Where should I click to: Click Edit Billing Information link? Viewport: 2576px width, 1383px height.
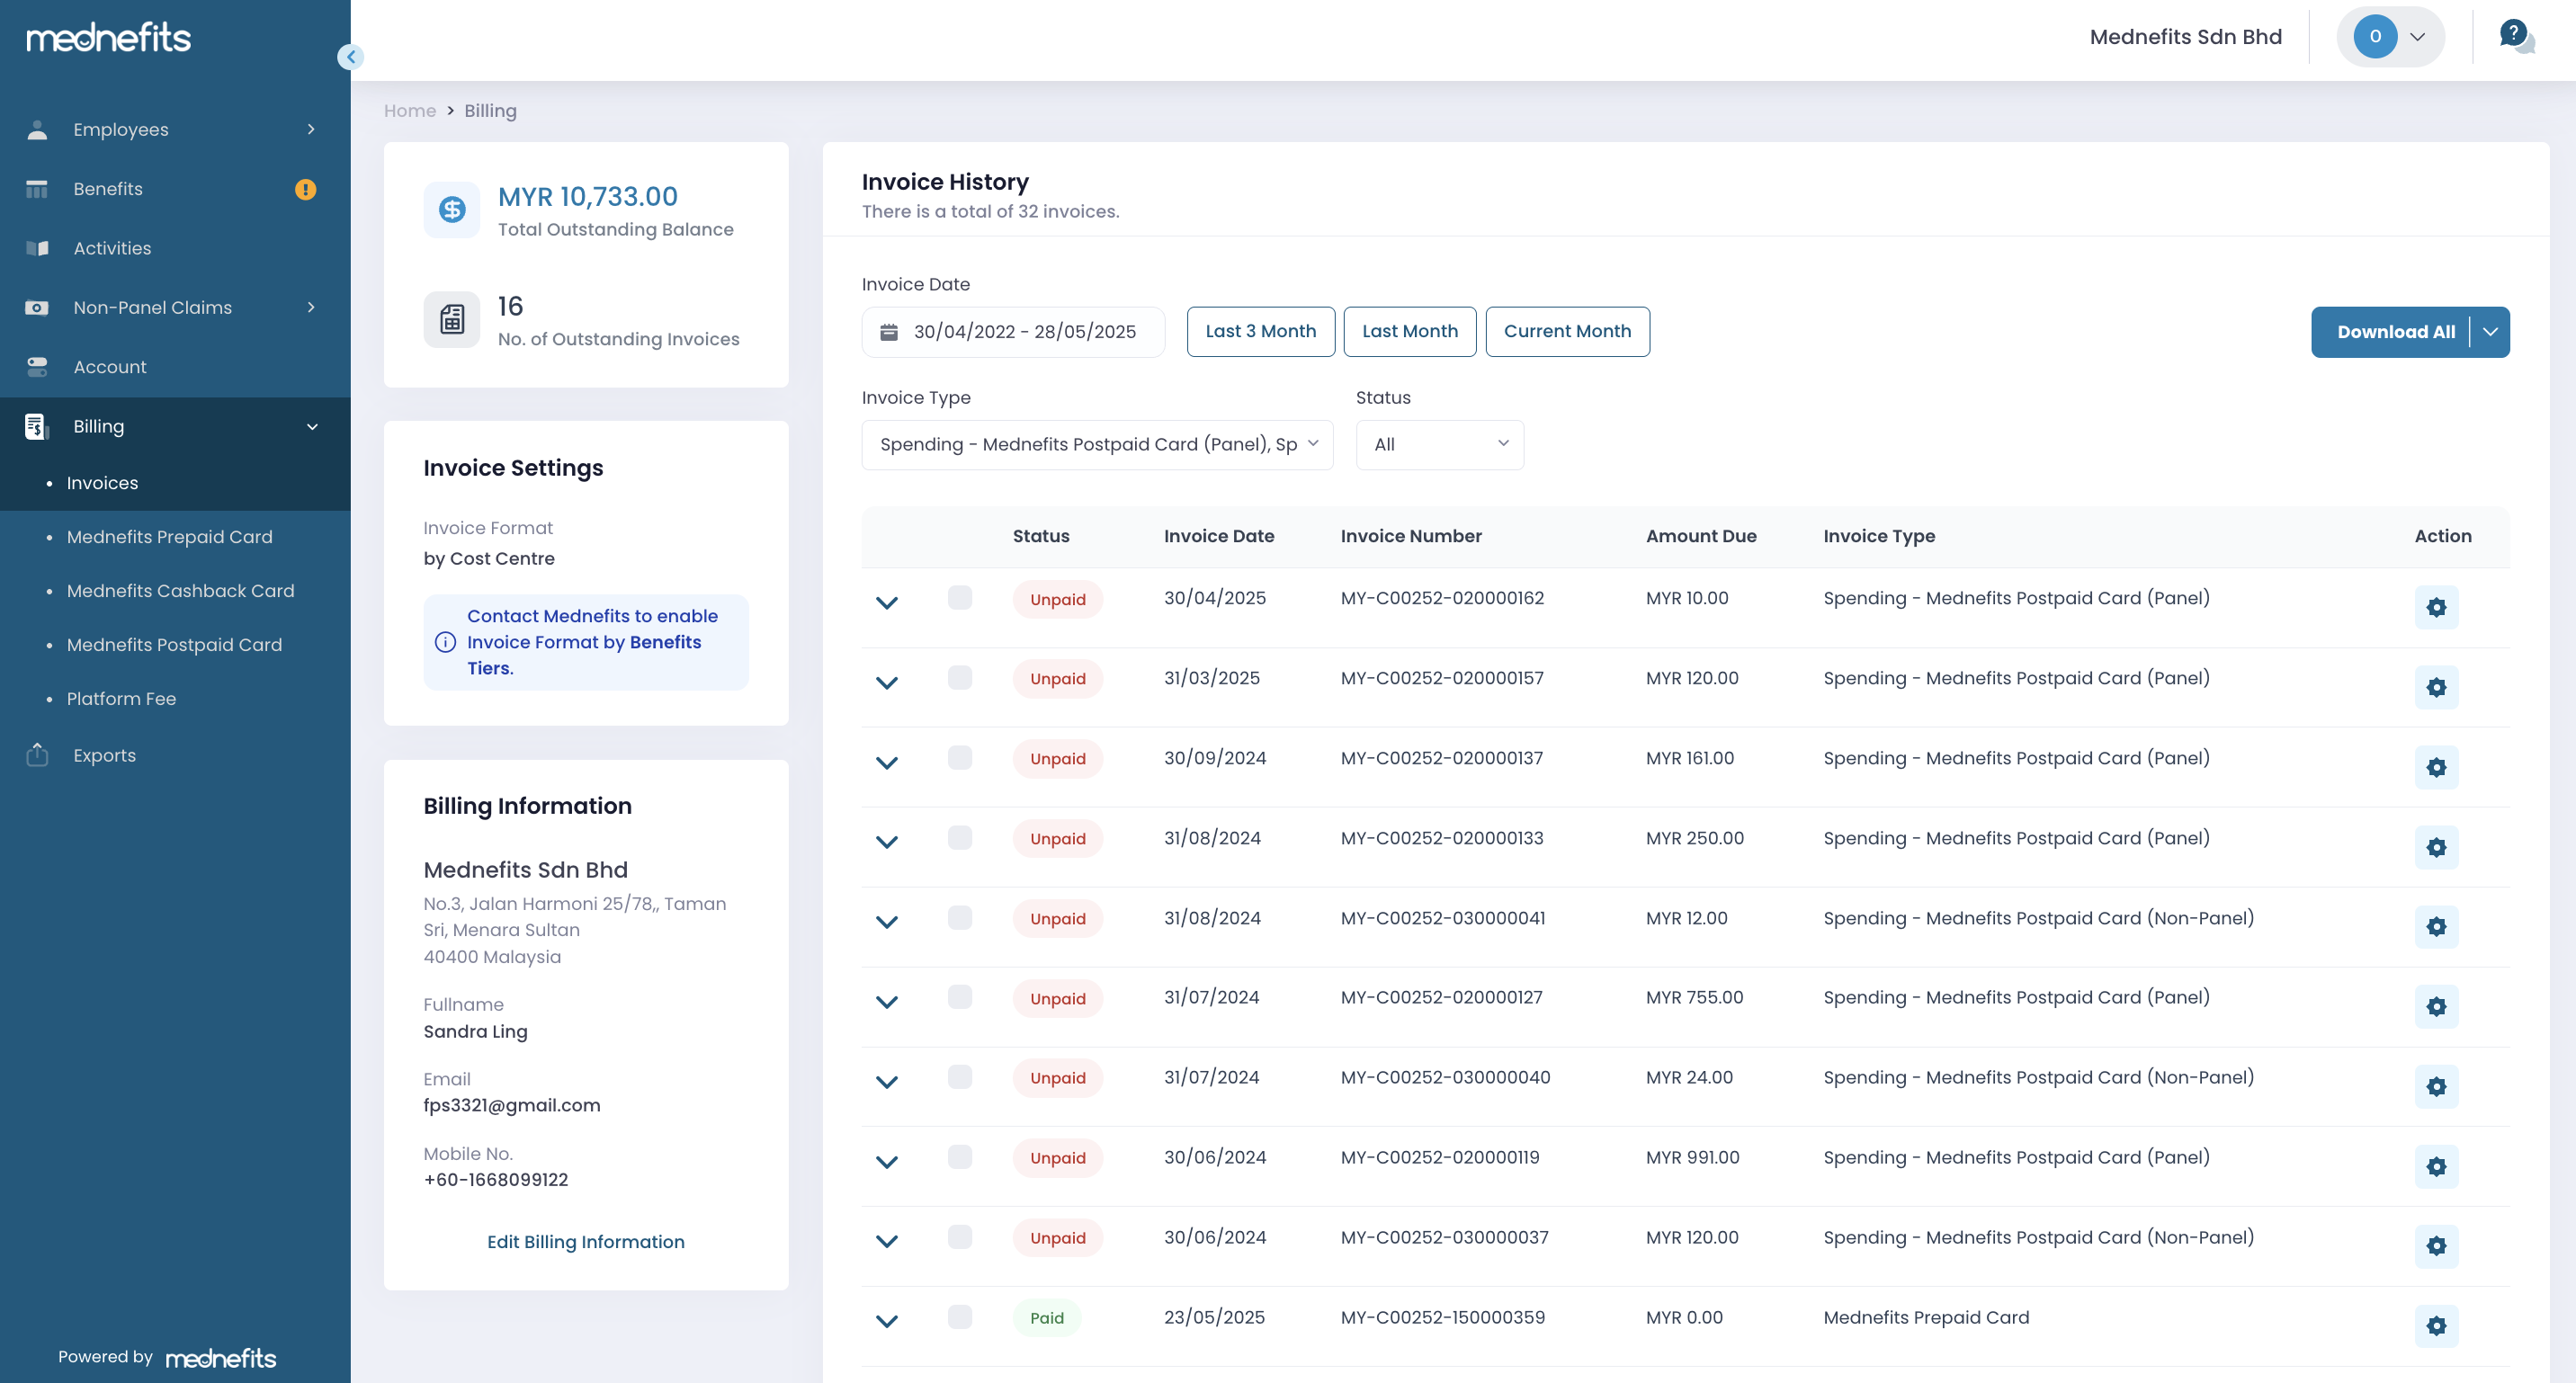[585, 1241]
